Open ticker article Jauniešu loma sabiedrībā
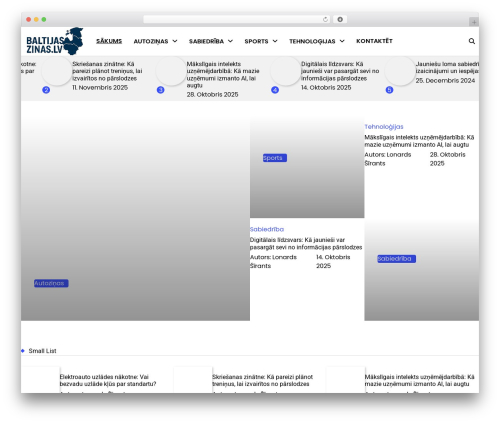The height and width of the screenshot is (423, 500). (x=447, y=67)
